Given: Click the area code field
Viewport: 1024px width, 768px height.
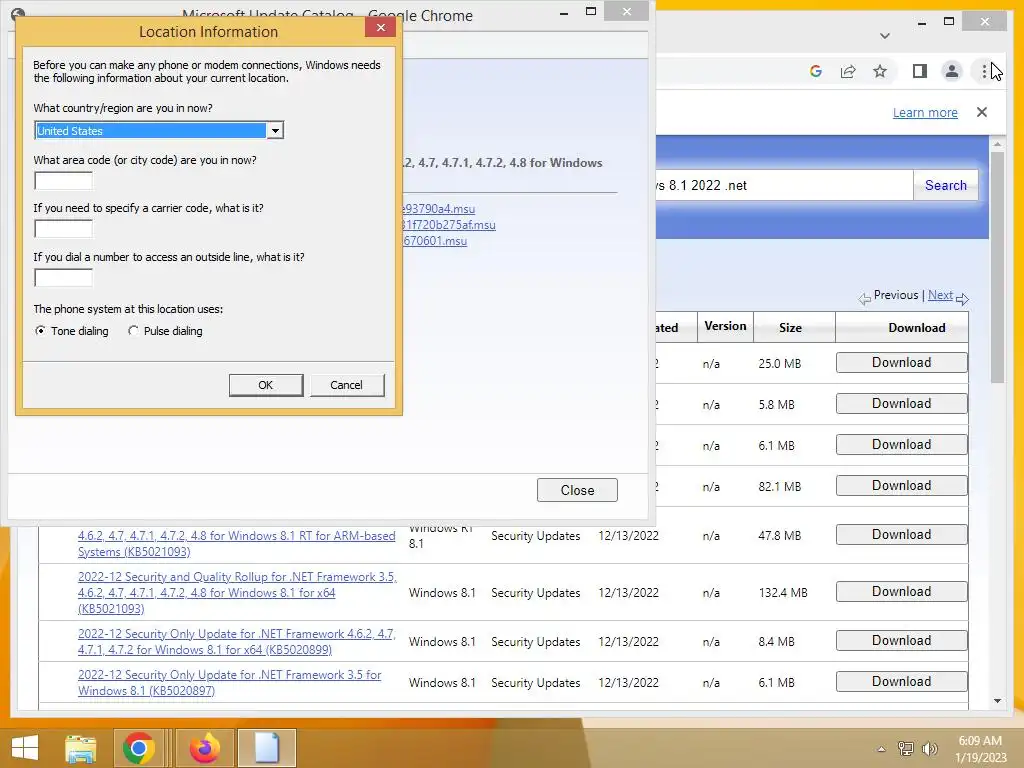Looking at the screenshot, I should (x=63, y=181).
